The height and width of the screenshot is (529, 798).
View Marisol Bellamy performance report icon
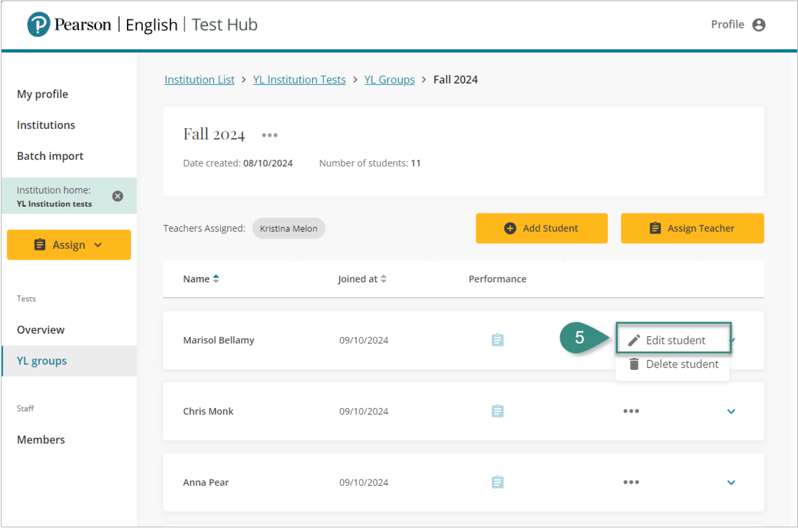click(497, 340)
